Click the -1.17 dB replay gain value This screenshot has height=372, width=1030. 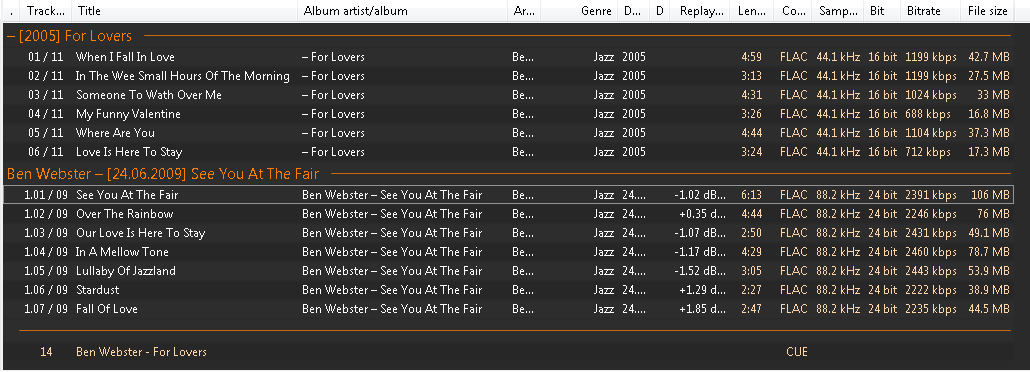[x=700, y=252]
